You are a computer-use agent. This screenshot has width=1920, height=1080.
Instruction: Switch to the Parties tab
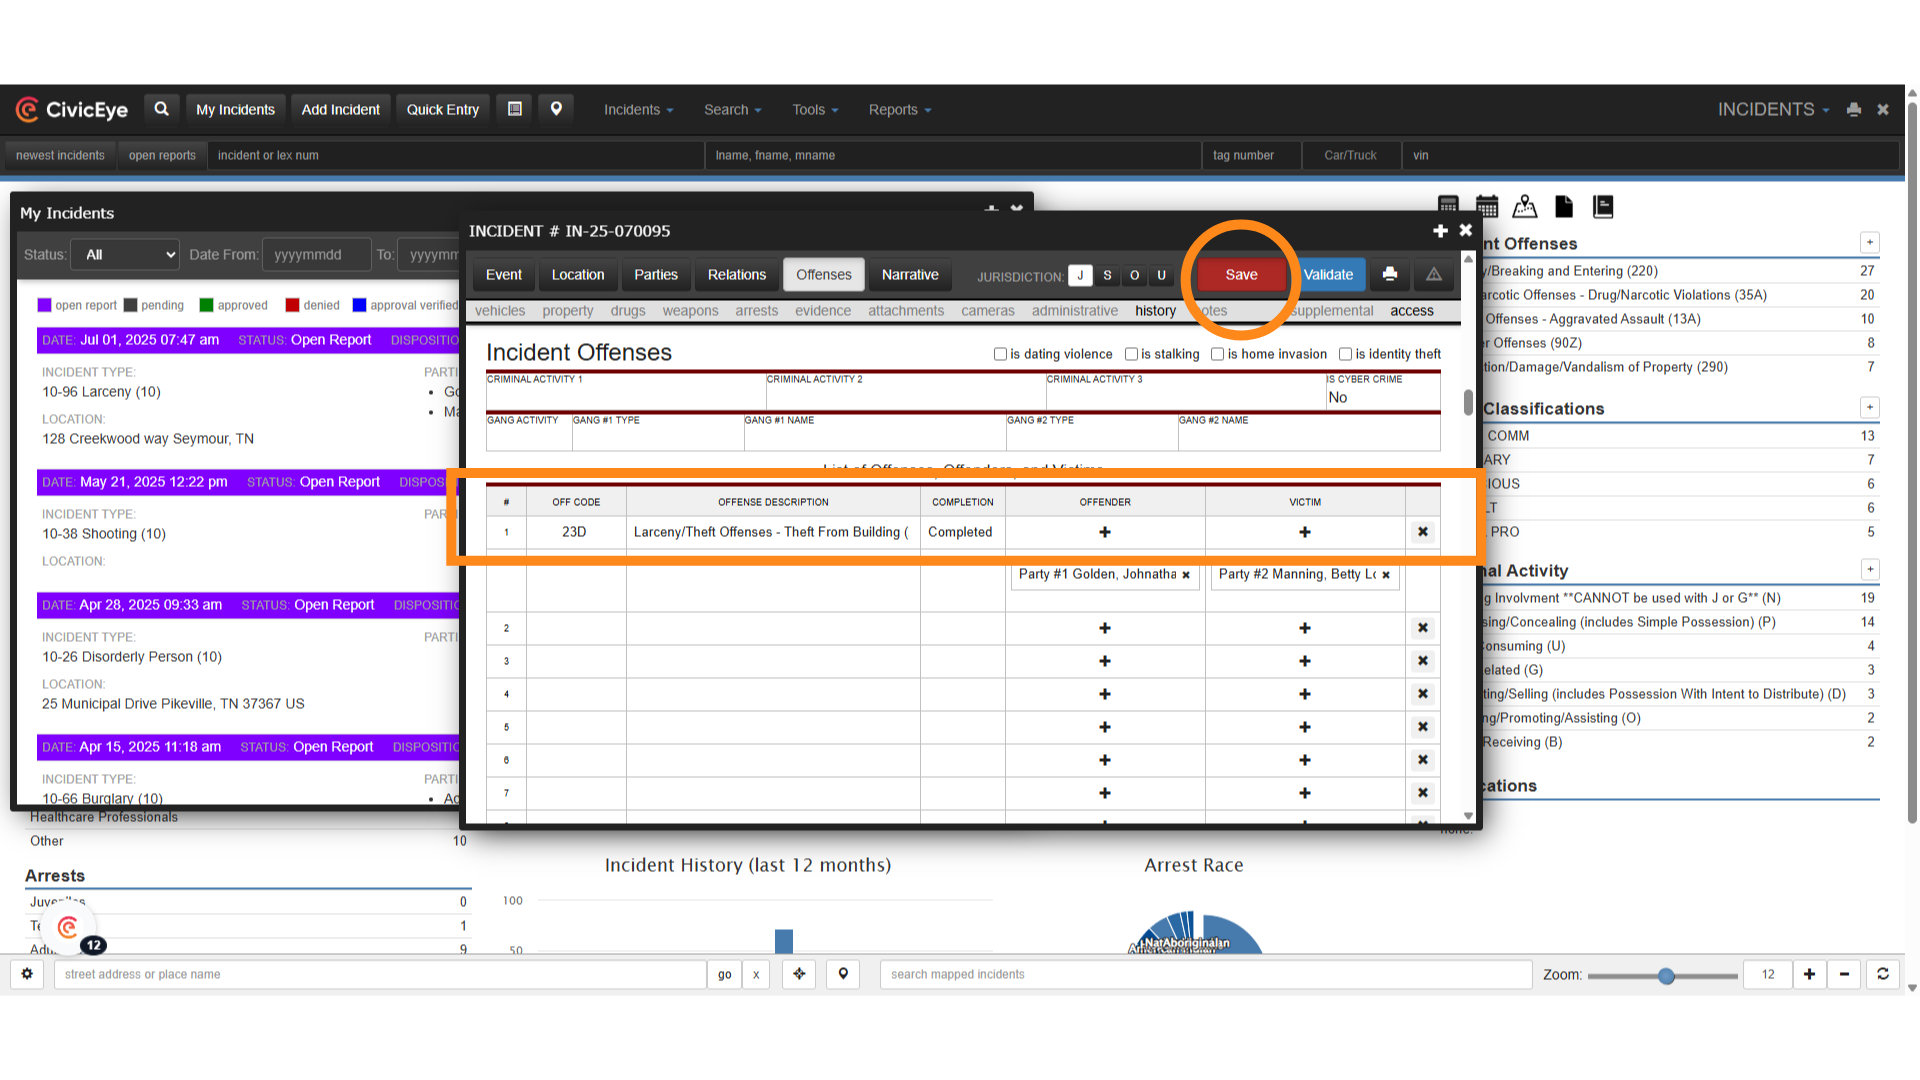click(656, 275)
